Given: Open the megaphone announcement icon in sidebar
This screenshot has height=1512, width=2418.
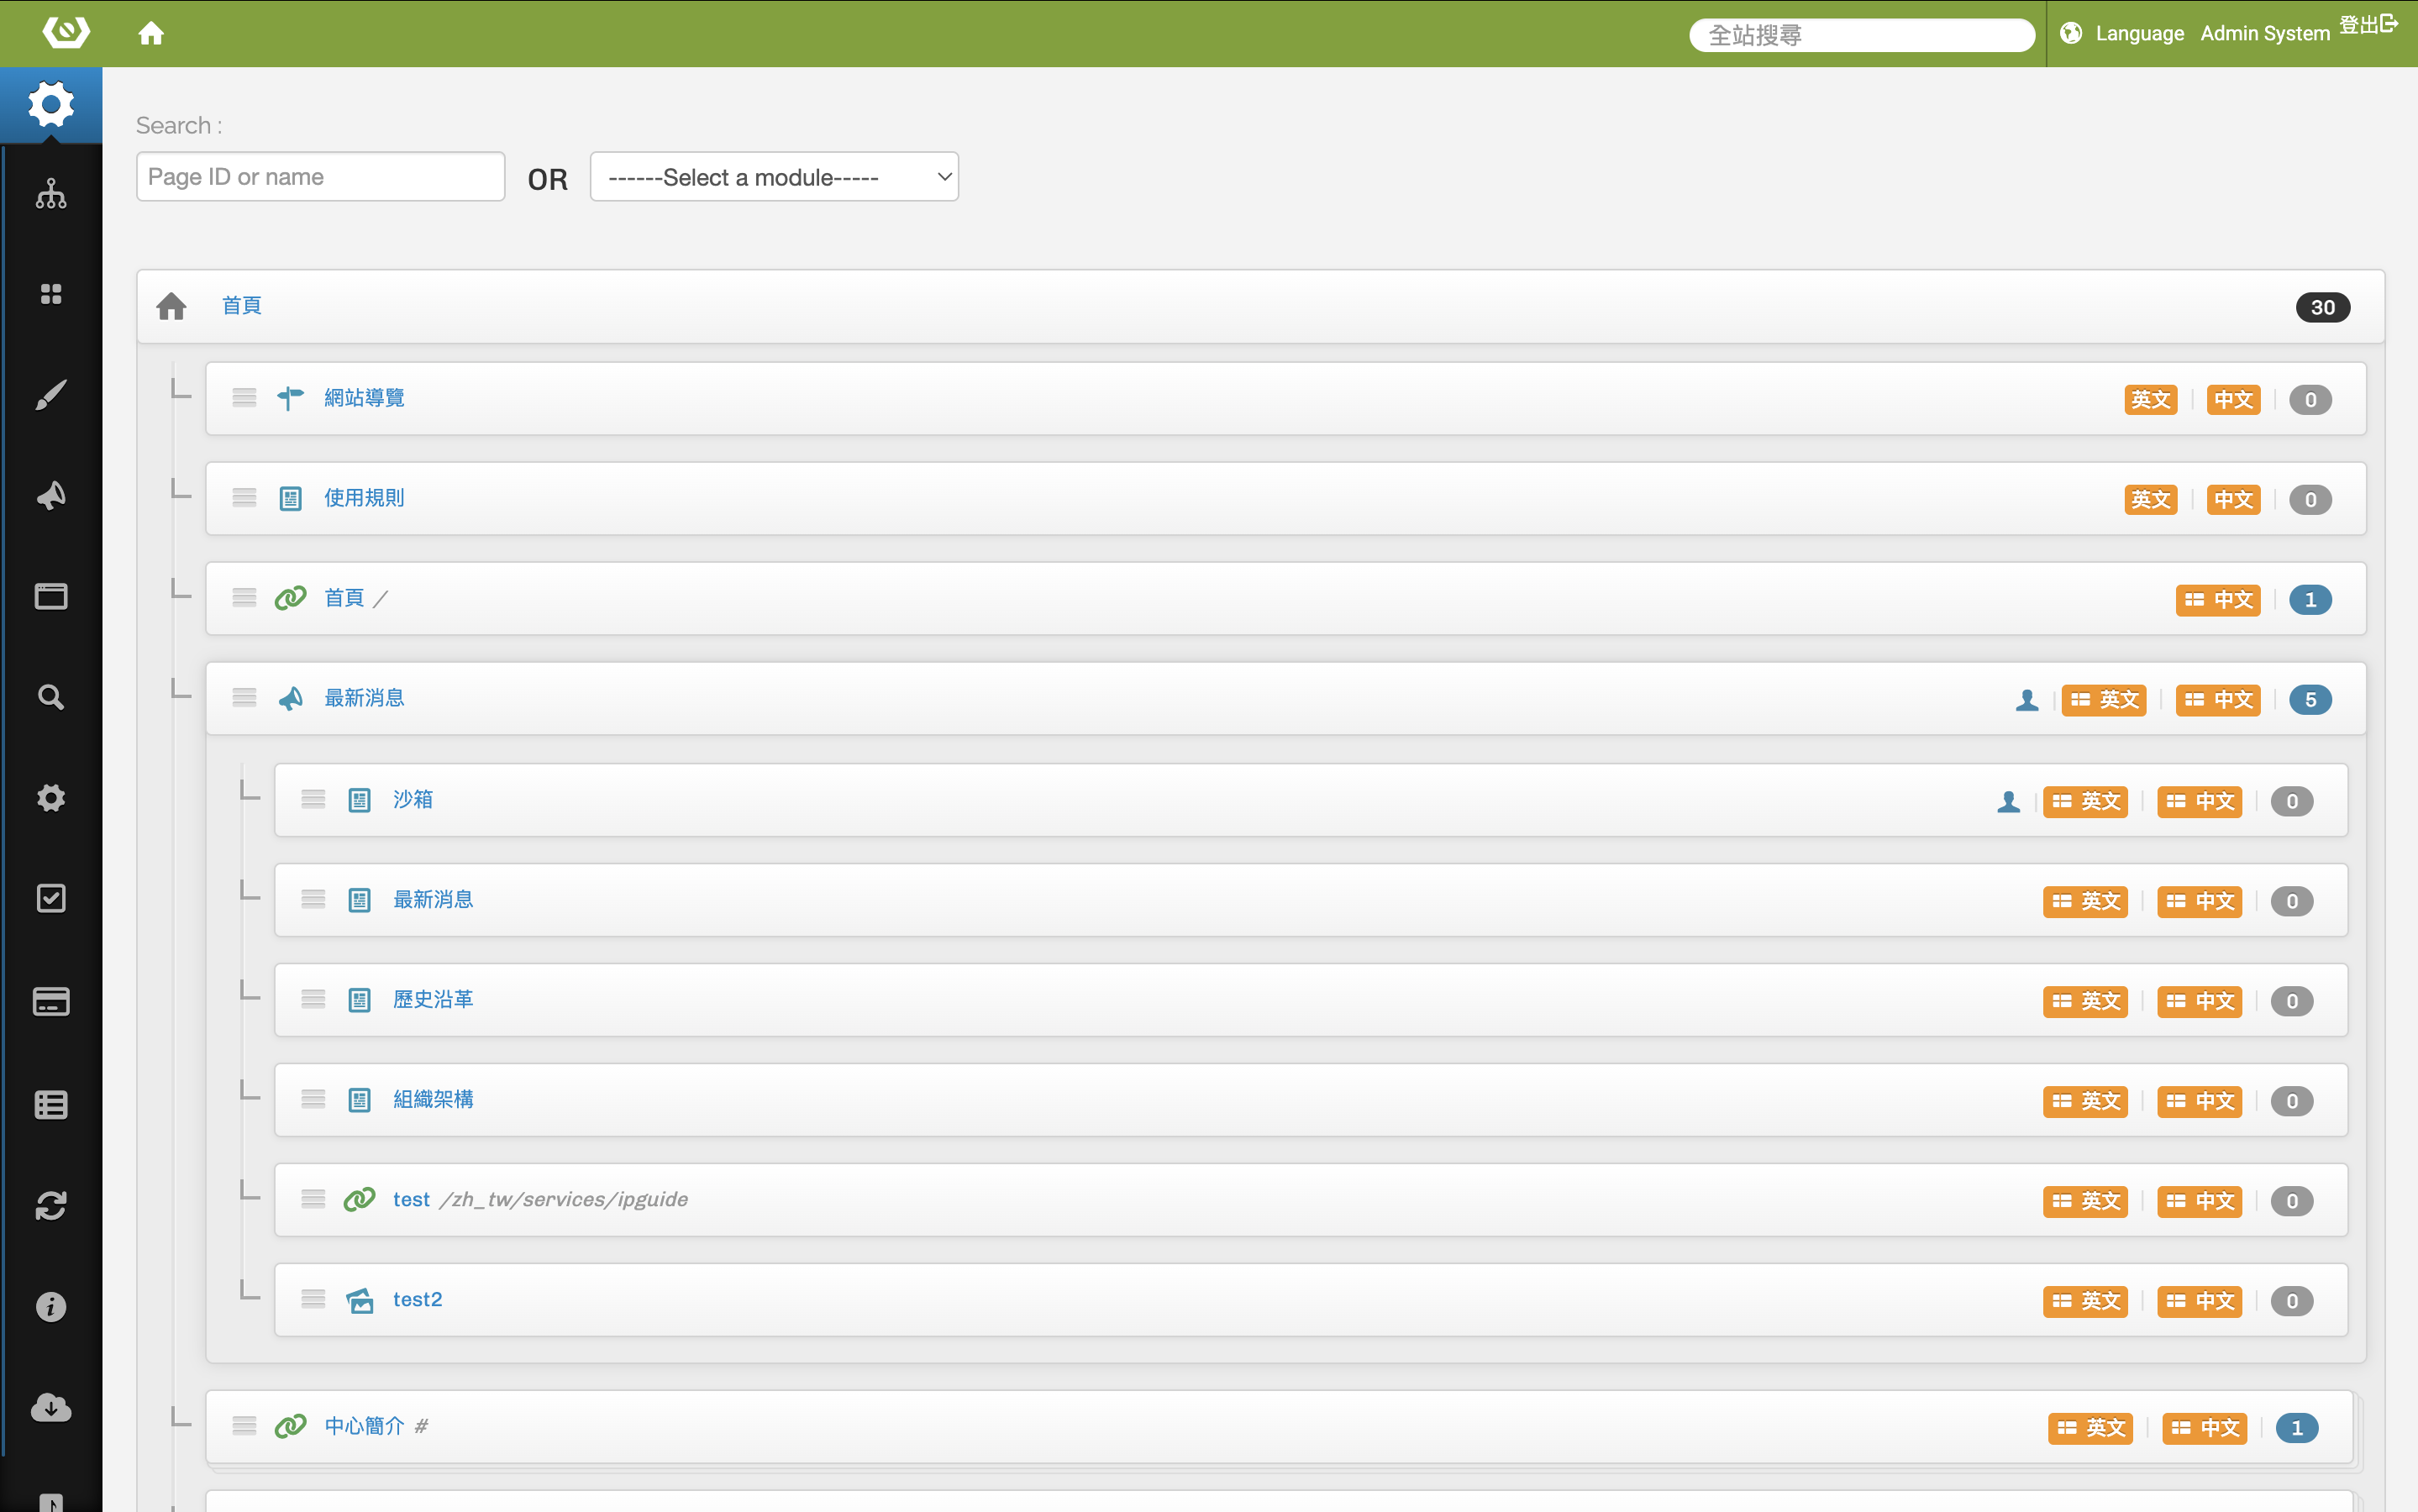Looking at the screenshot, I should tap(51, 495).
